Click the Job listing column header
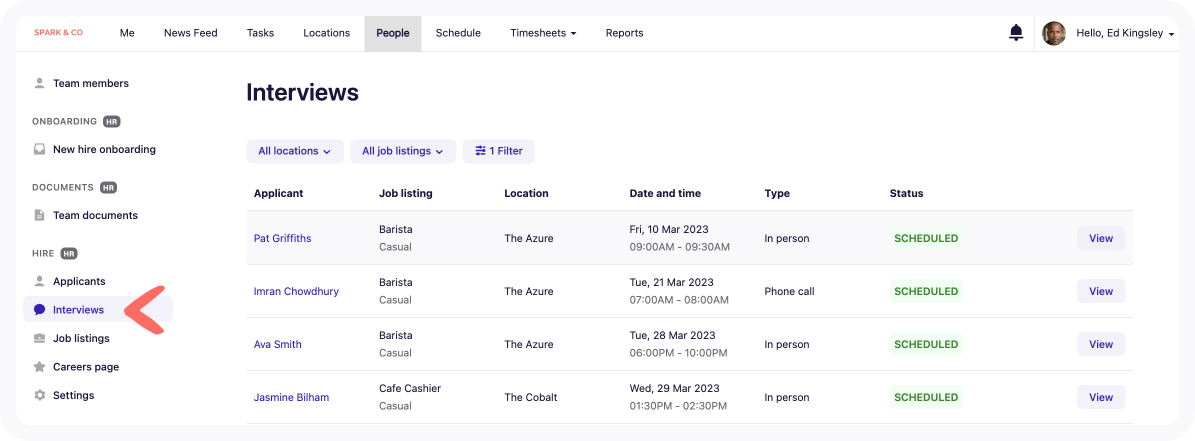Screen dimensions: 1195x441 coord(405,193)
